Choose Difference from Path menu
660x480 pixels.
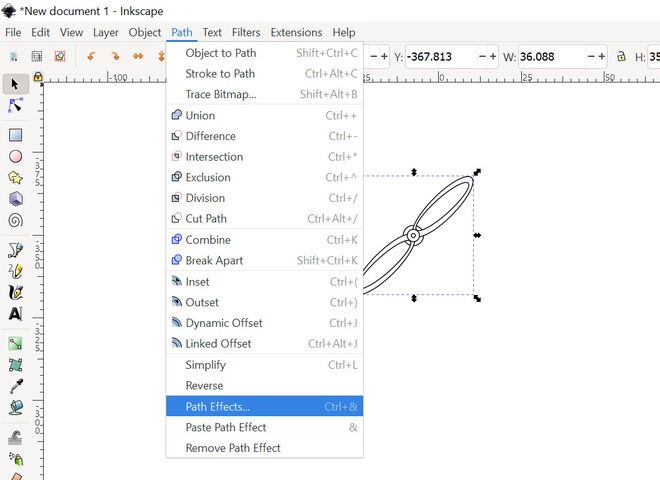click(x=265, y=136)
